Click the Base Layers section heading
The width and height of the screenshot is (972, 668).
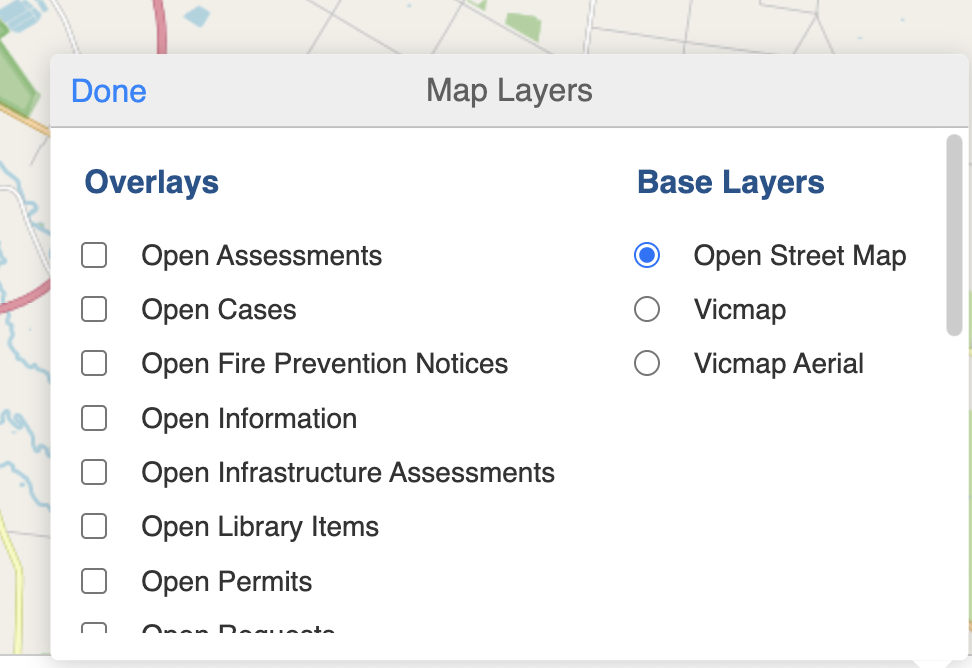tap(730, 182)
